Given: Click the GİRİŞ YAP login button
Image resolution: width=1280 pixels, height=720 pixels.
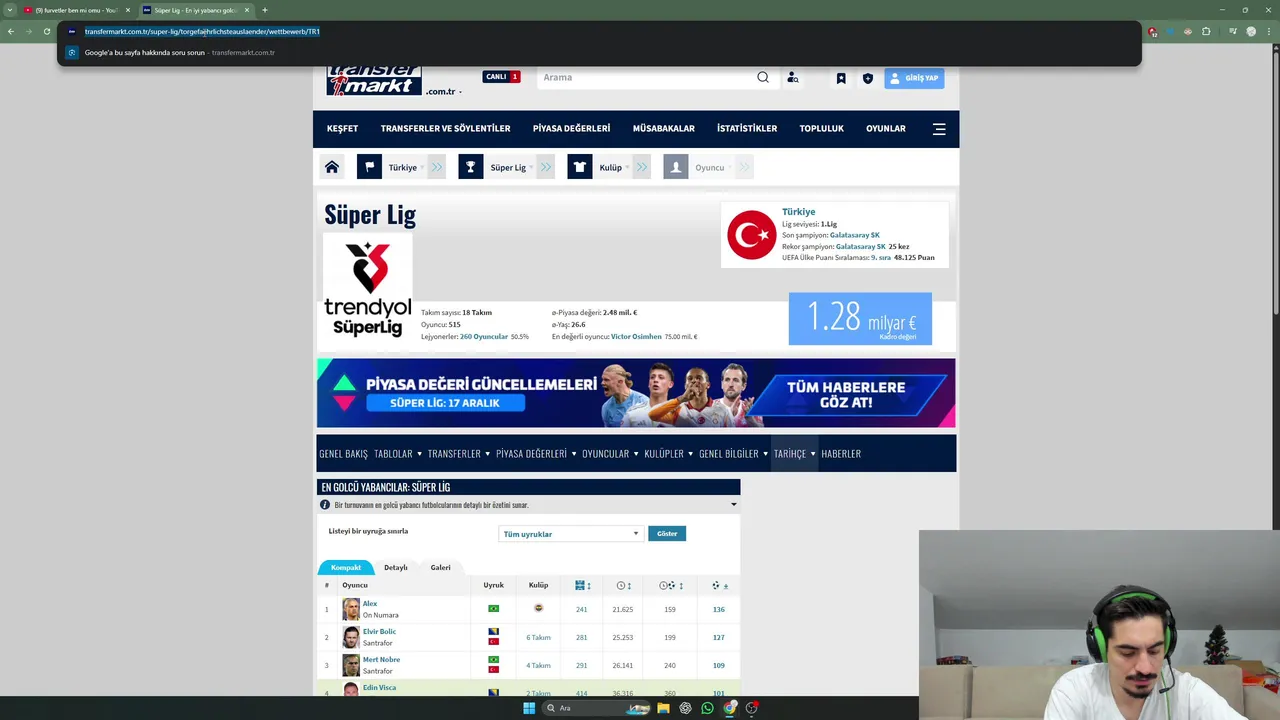Looking at the screenshot, I should 914,78.
